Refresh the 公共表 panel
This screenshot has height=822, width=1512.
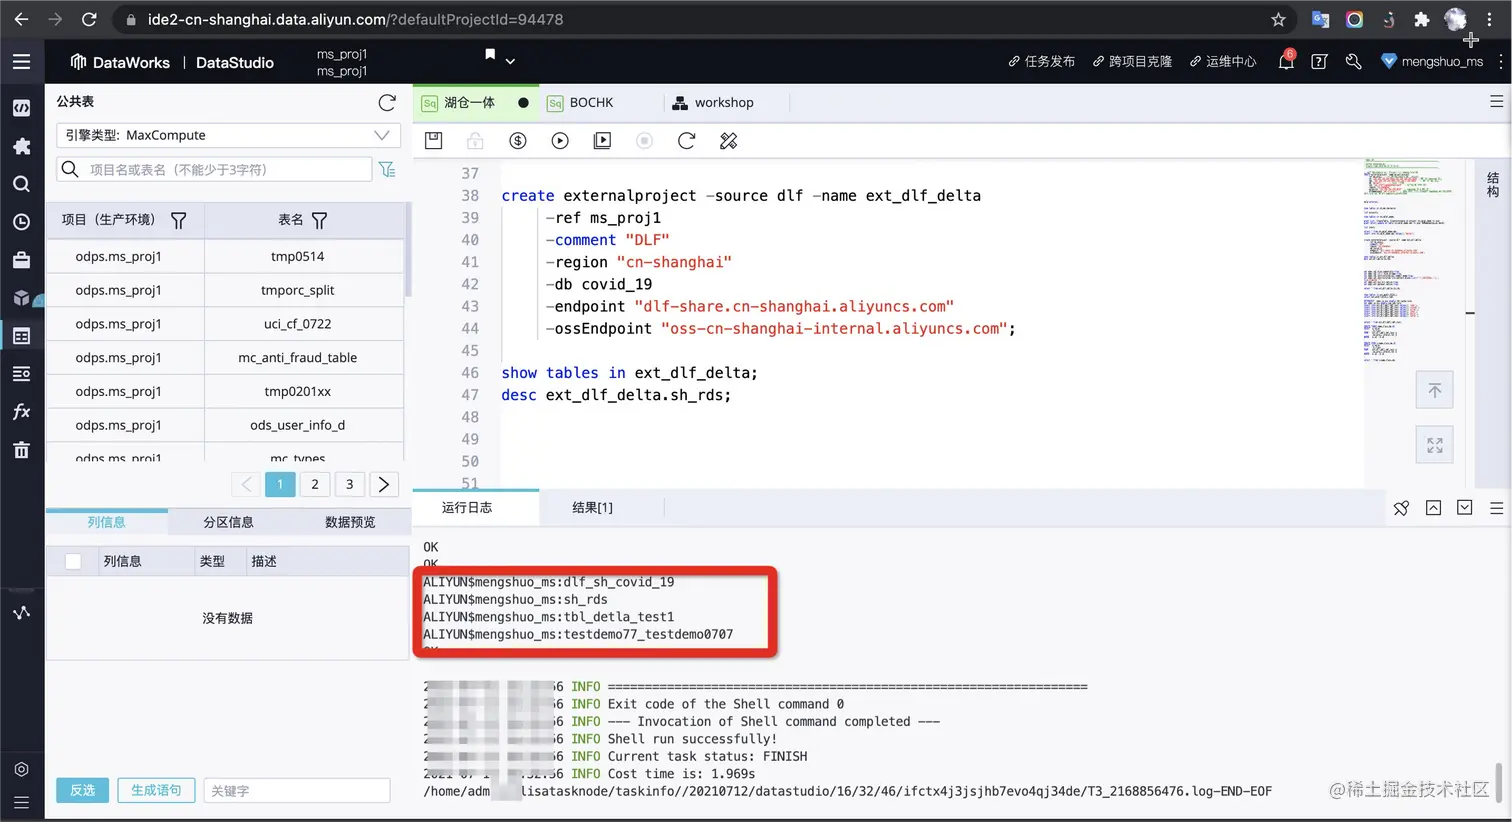387,102
